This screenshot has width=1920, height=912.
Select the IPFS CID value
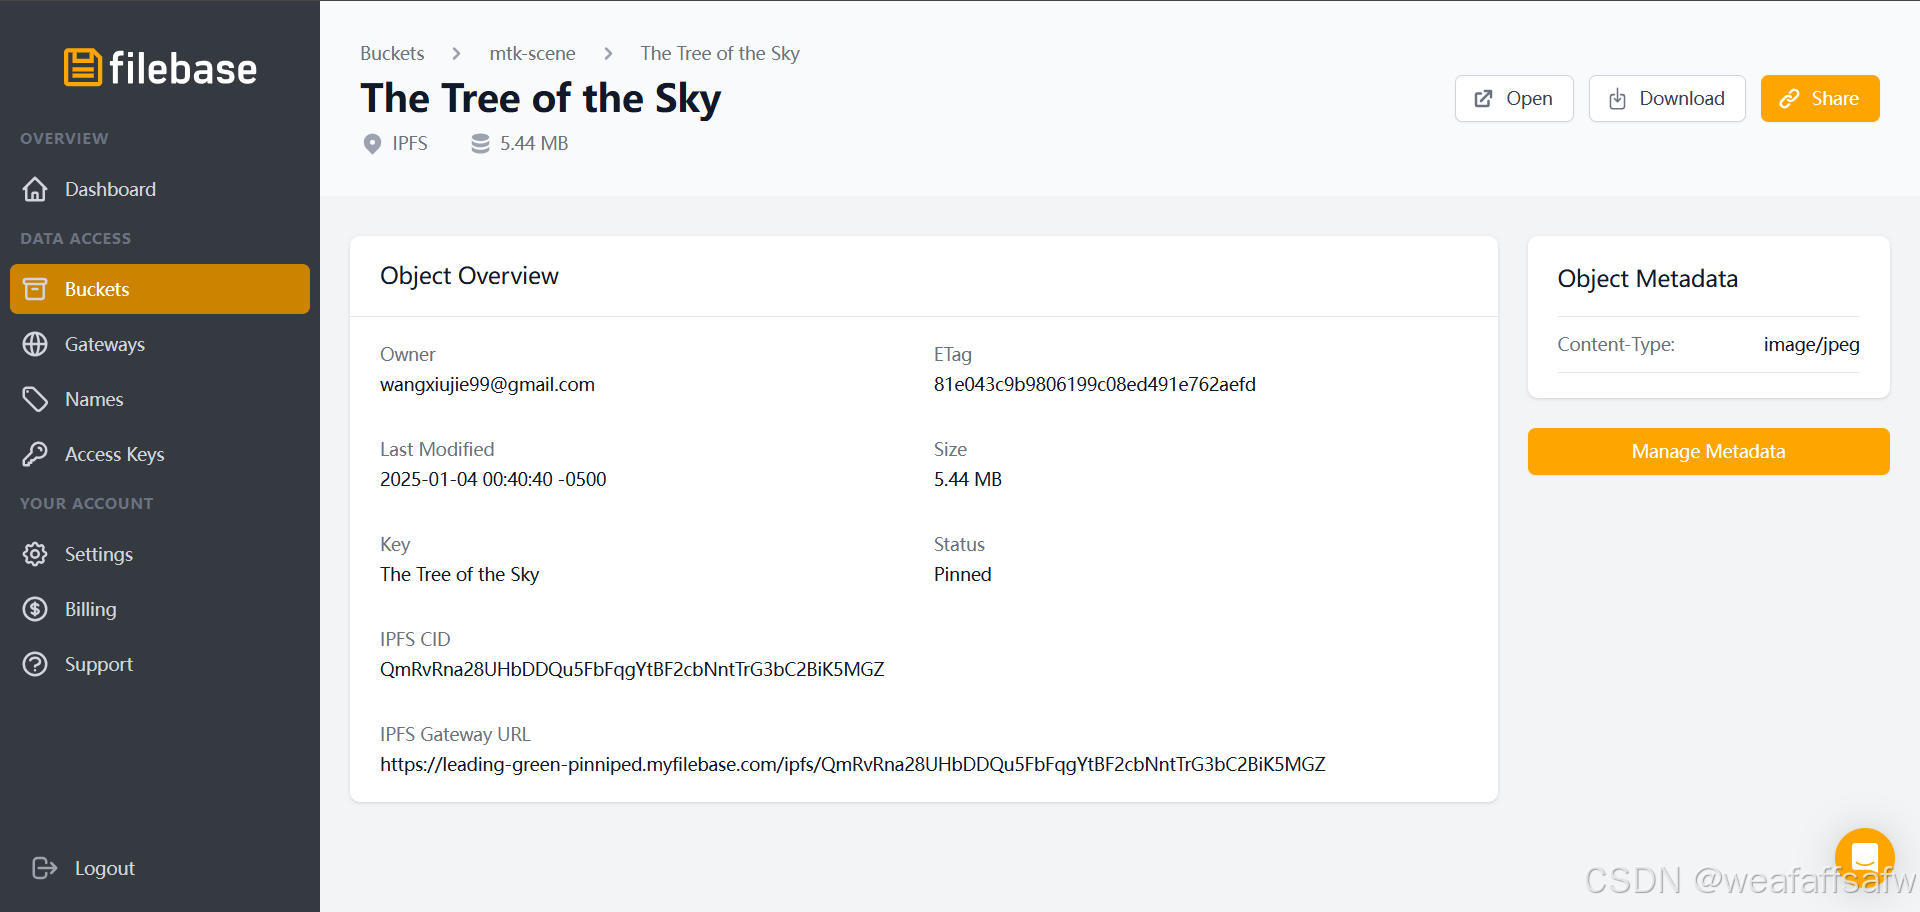(632, 669)
